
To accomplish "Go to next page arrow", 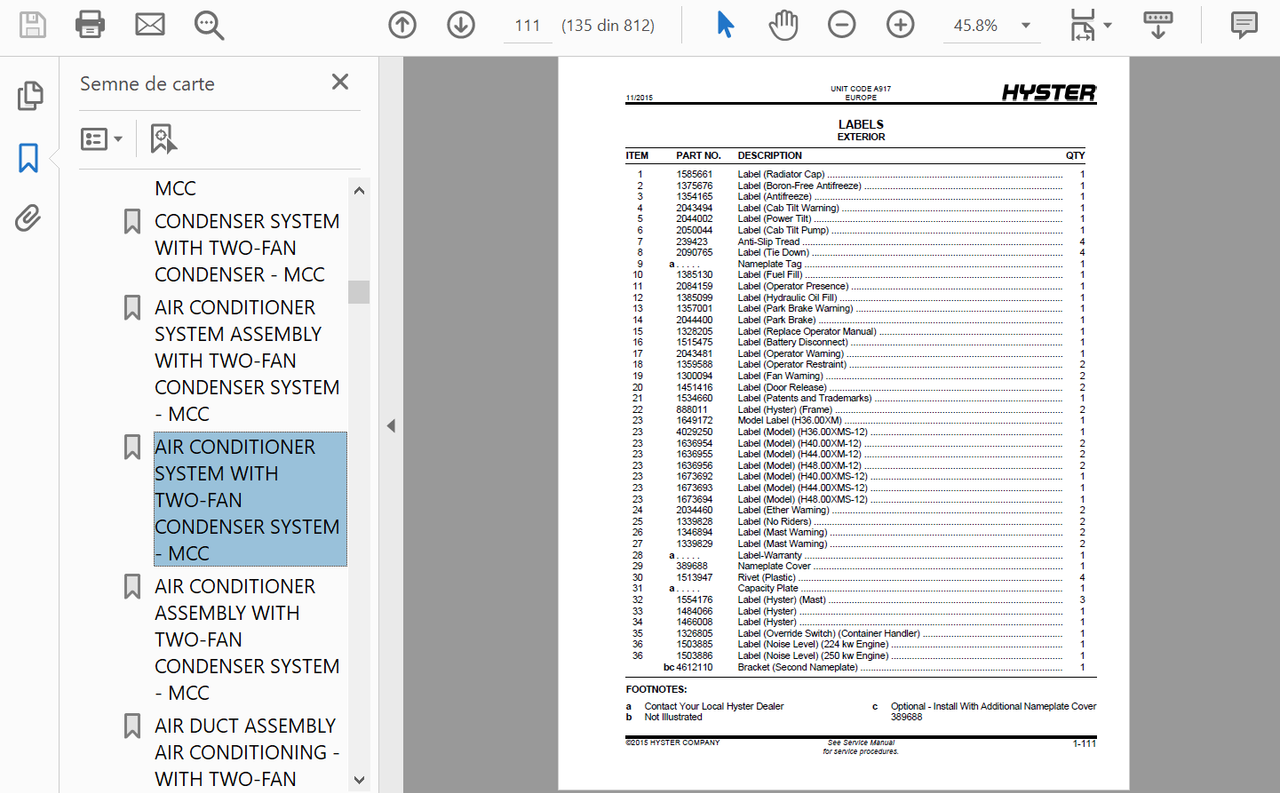I will pyautogui.click(x=461, y=25).
